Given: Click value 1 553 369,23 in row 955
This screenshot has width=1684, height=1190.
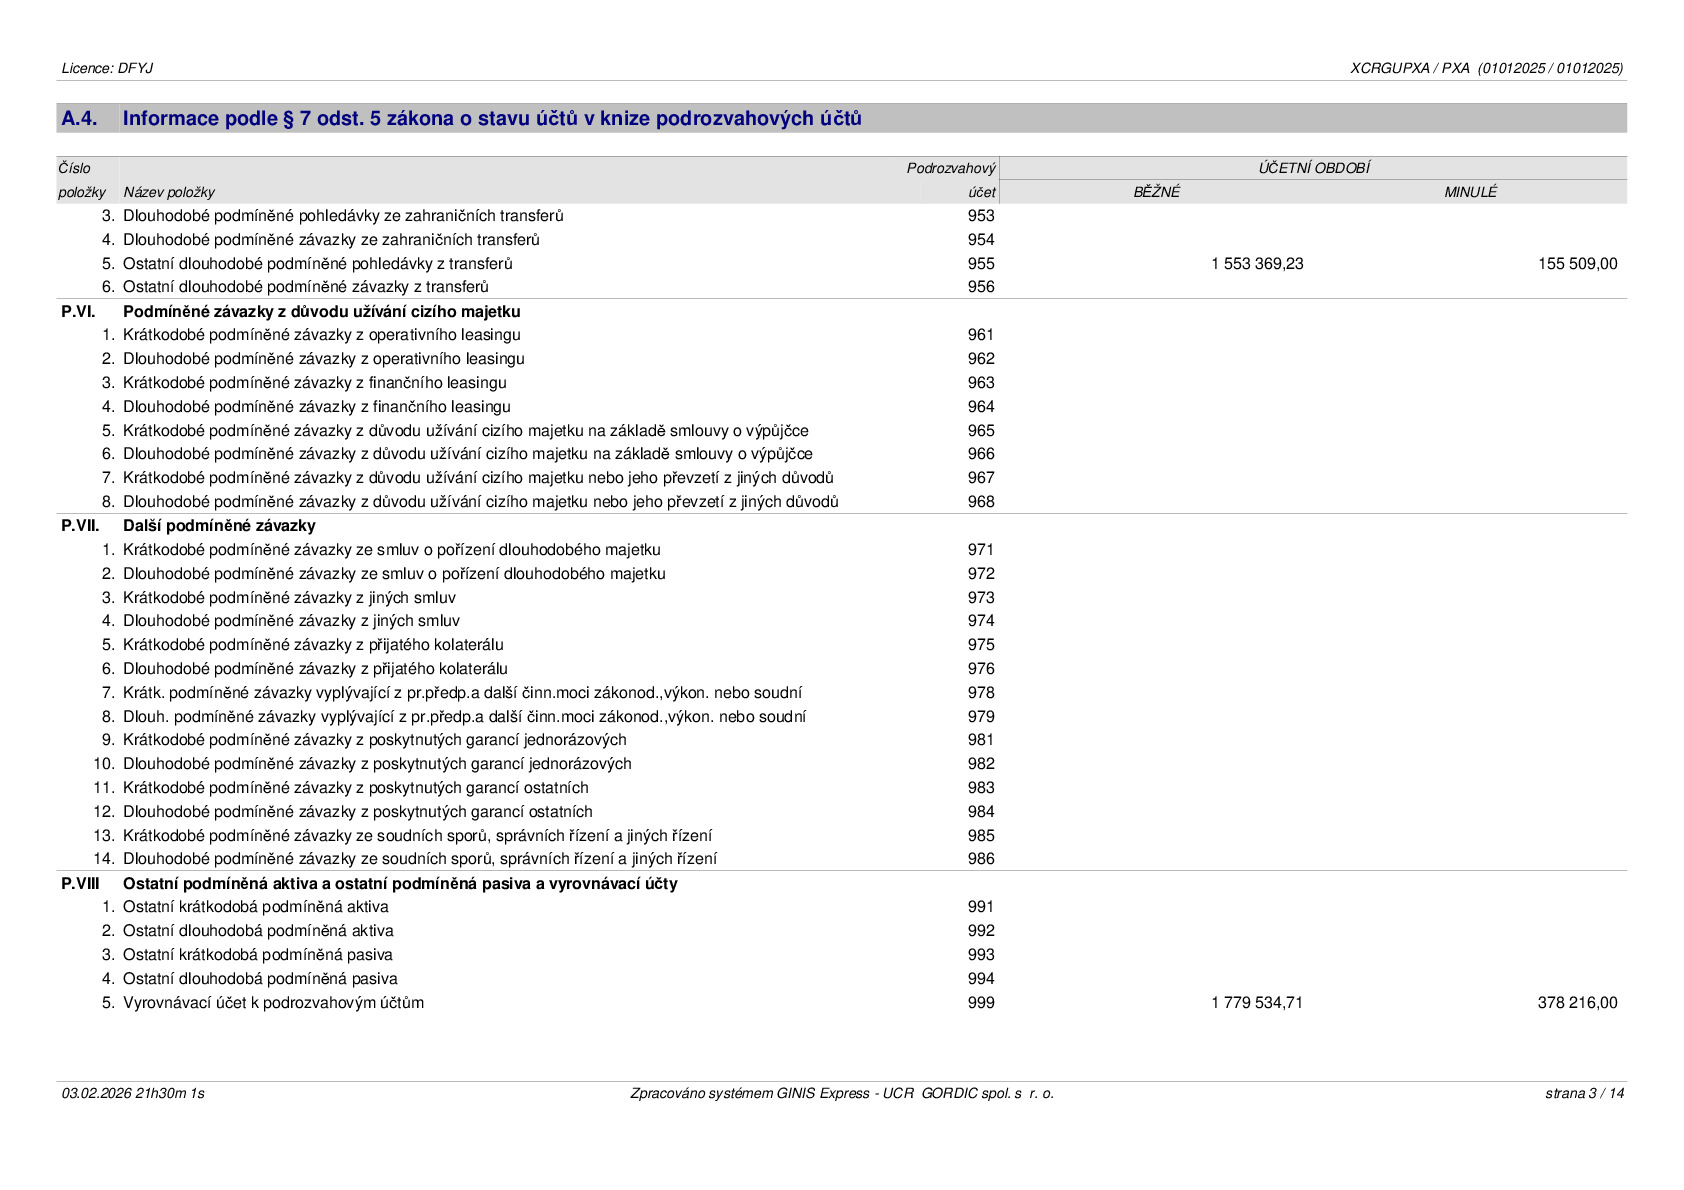Looking at the screenshot, I should pyautogui.click(x=1257, y=264).
